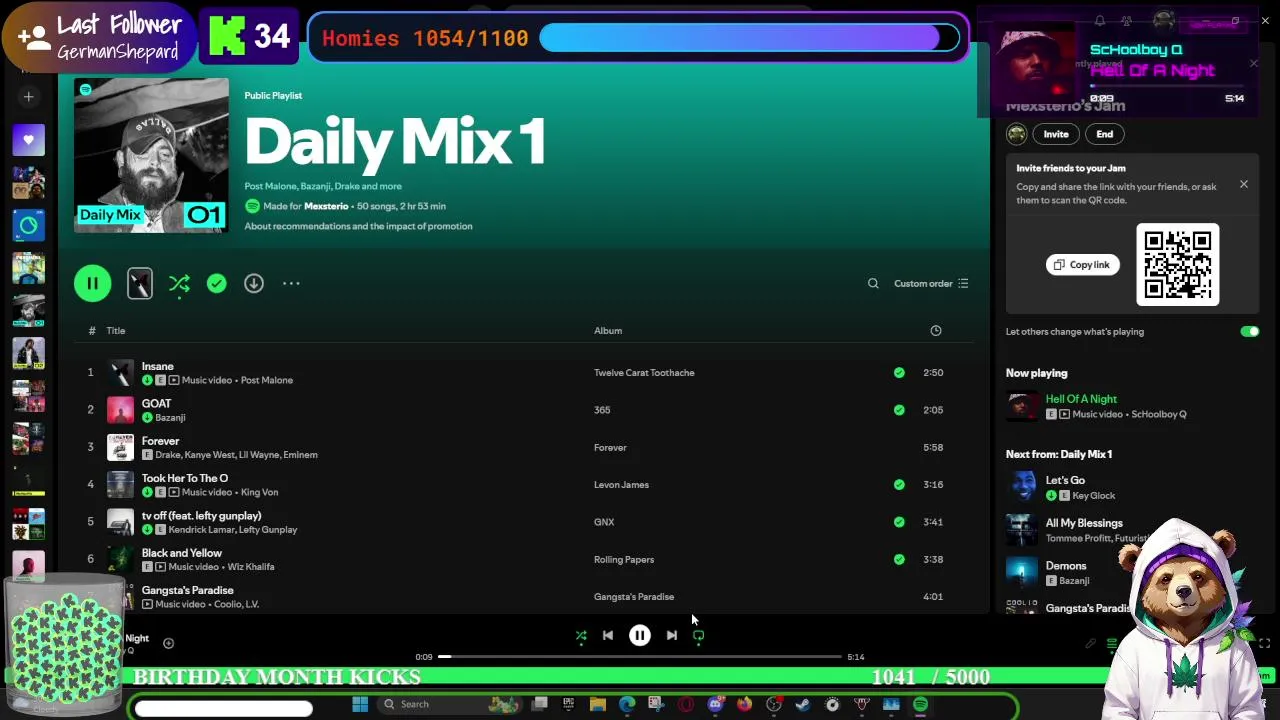1280x720 pixels.
Task: Seek on the song progress bar
Action: click(640, 657)
